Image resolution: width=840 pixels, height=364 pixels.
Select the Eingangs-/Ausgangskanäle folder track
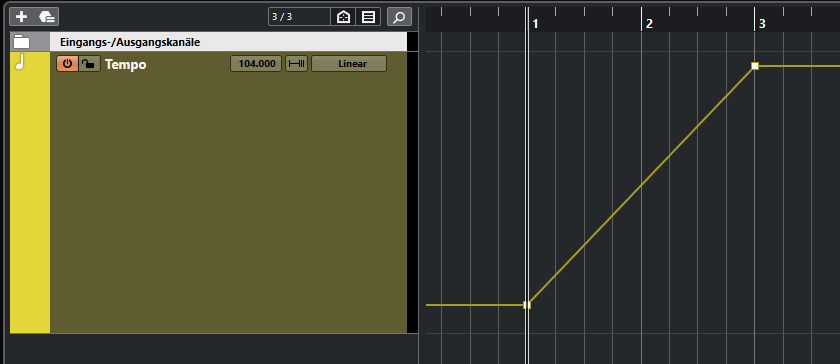coord(228,42)
